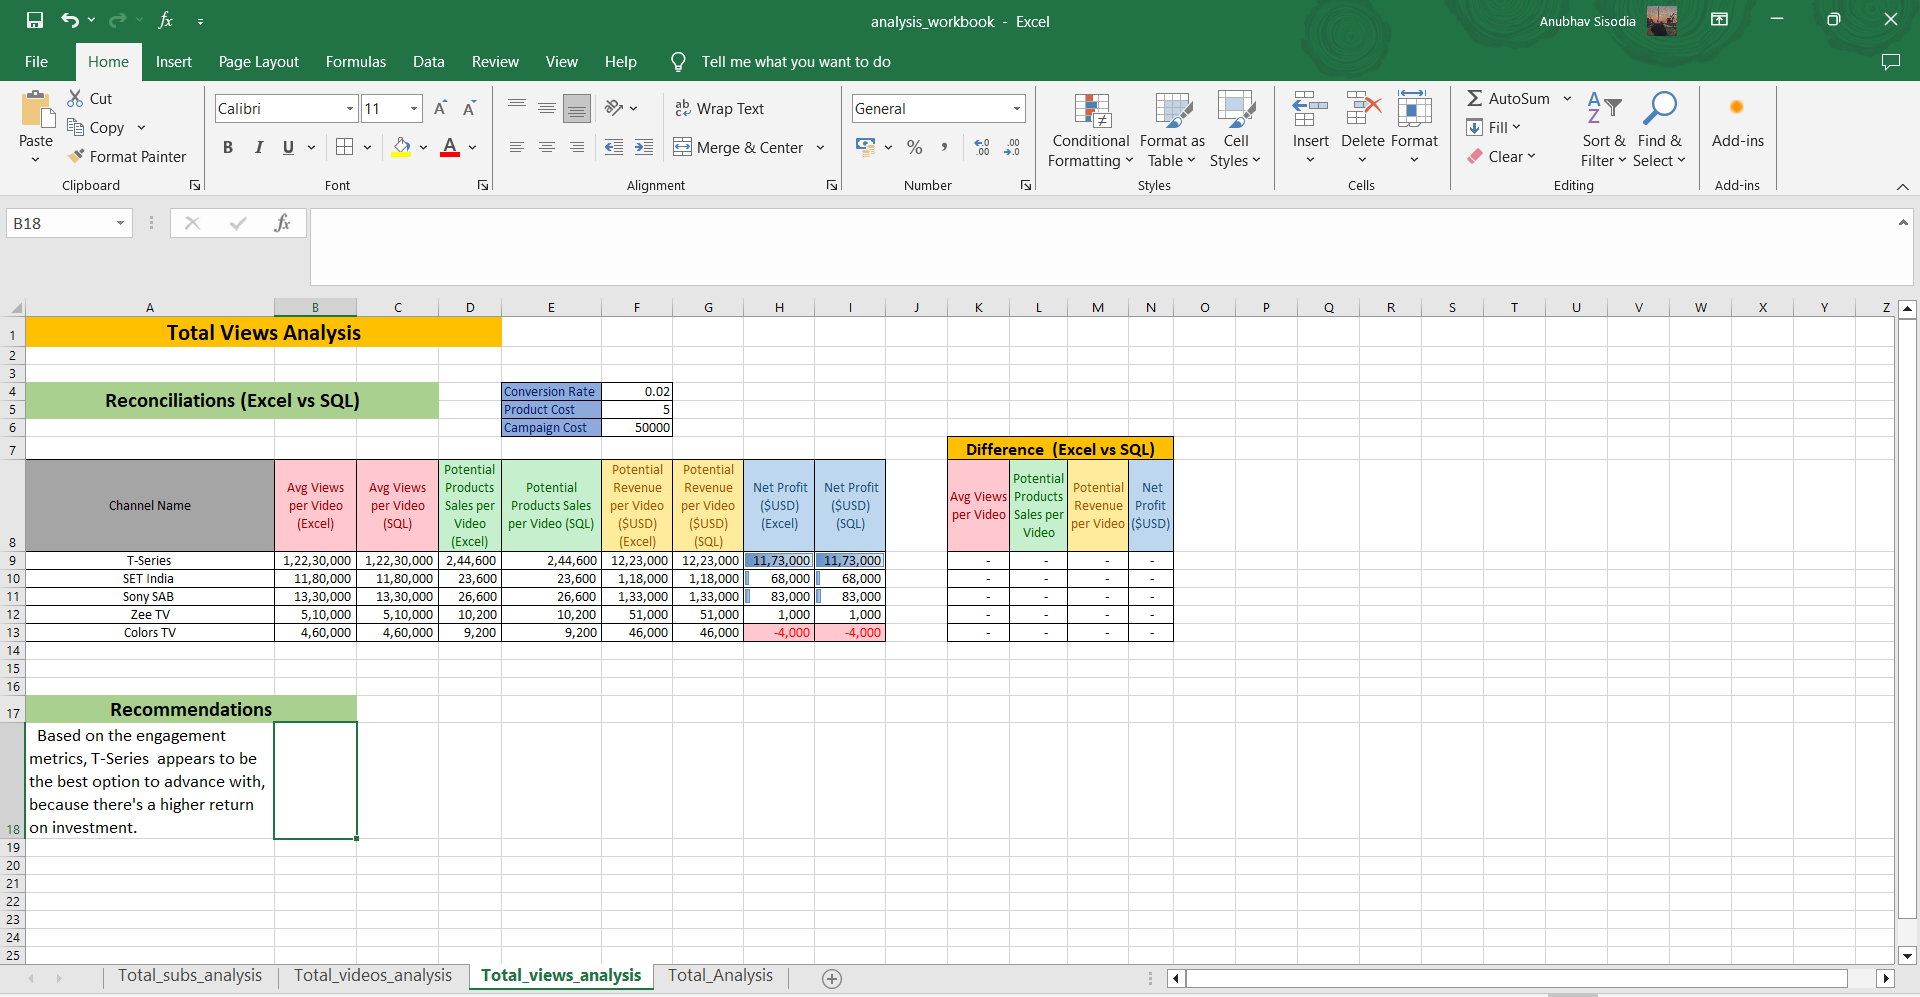
Task: Click the Insert Cells icon
Action: [1310, 110]
